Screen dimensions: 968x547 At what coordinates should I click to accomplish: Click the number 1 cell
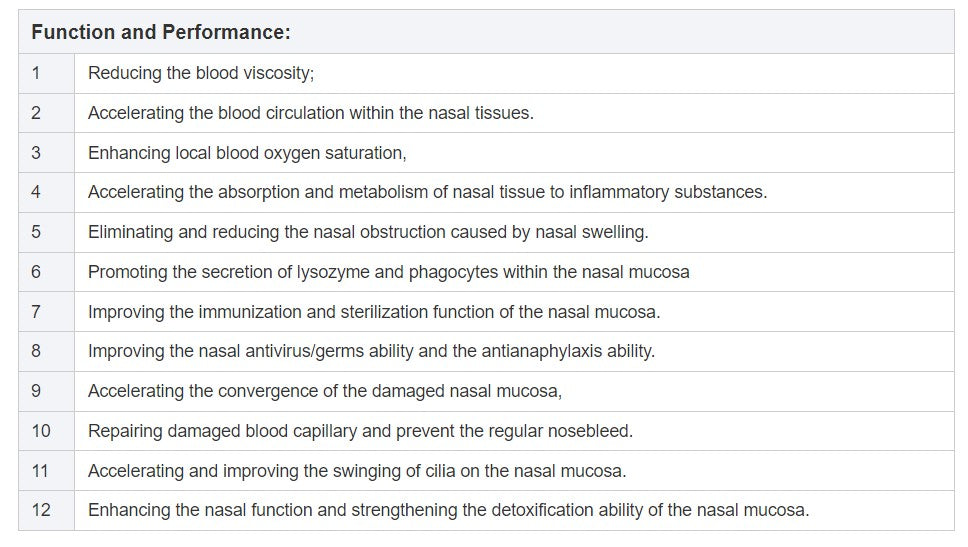pyautogui.click(x=36, y=73)
